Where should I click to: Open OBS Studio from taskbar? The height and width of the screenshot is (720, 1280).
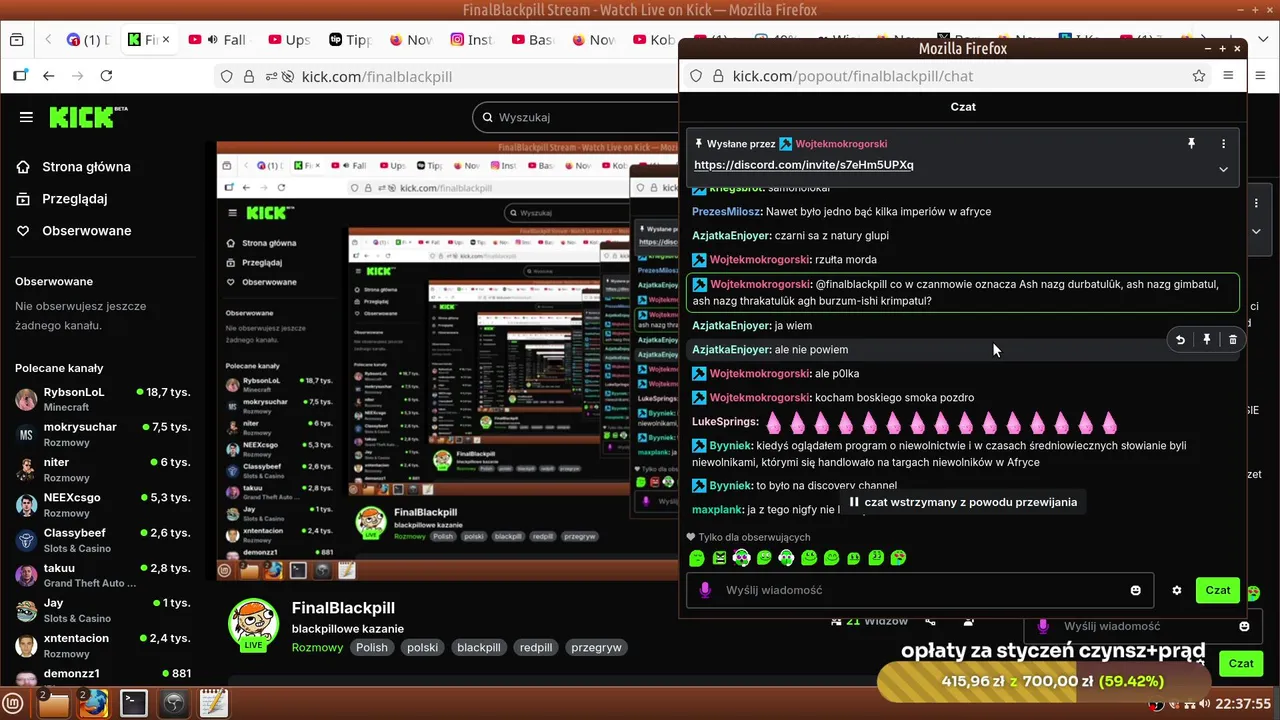[174, 703]
